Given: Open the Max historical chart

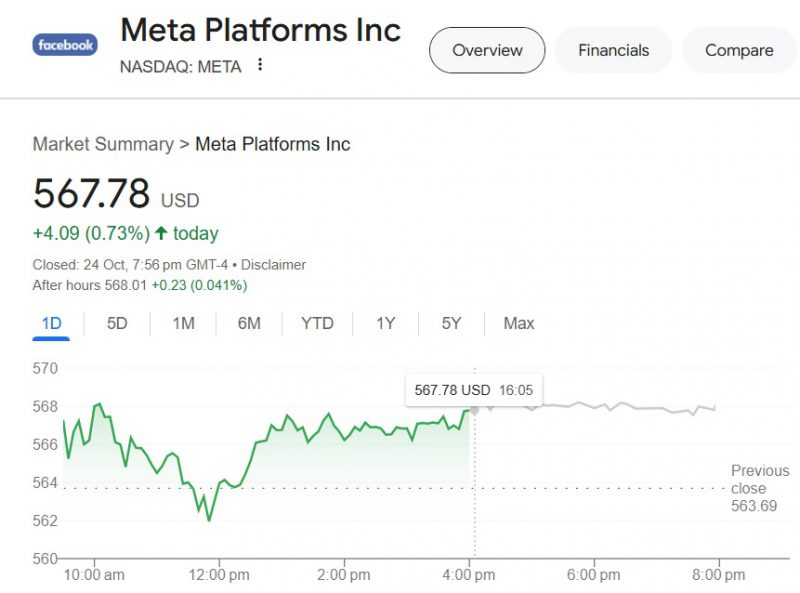Looking at the screenshot, I should pyautogui.click(x=517, y=323).
